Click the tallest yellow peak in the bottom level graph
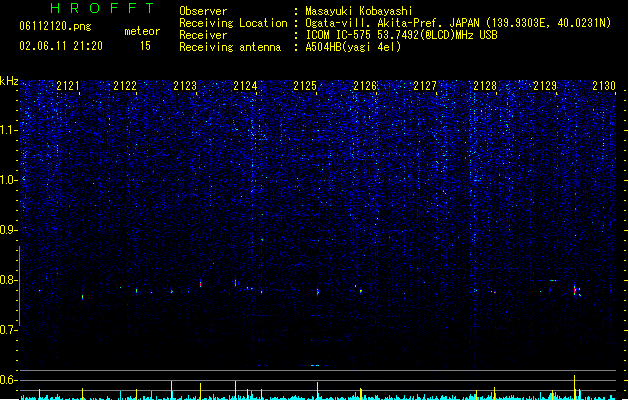 574,387
